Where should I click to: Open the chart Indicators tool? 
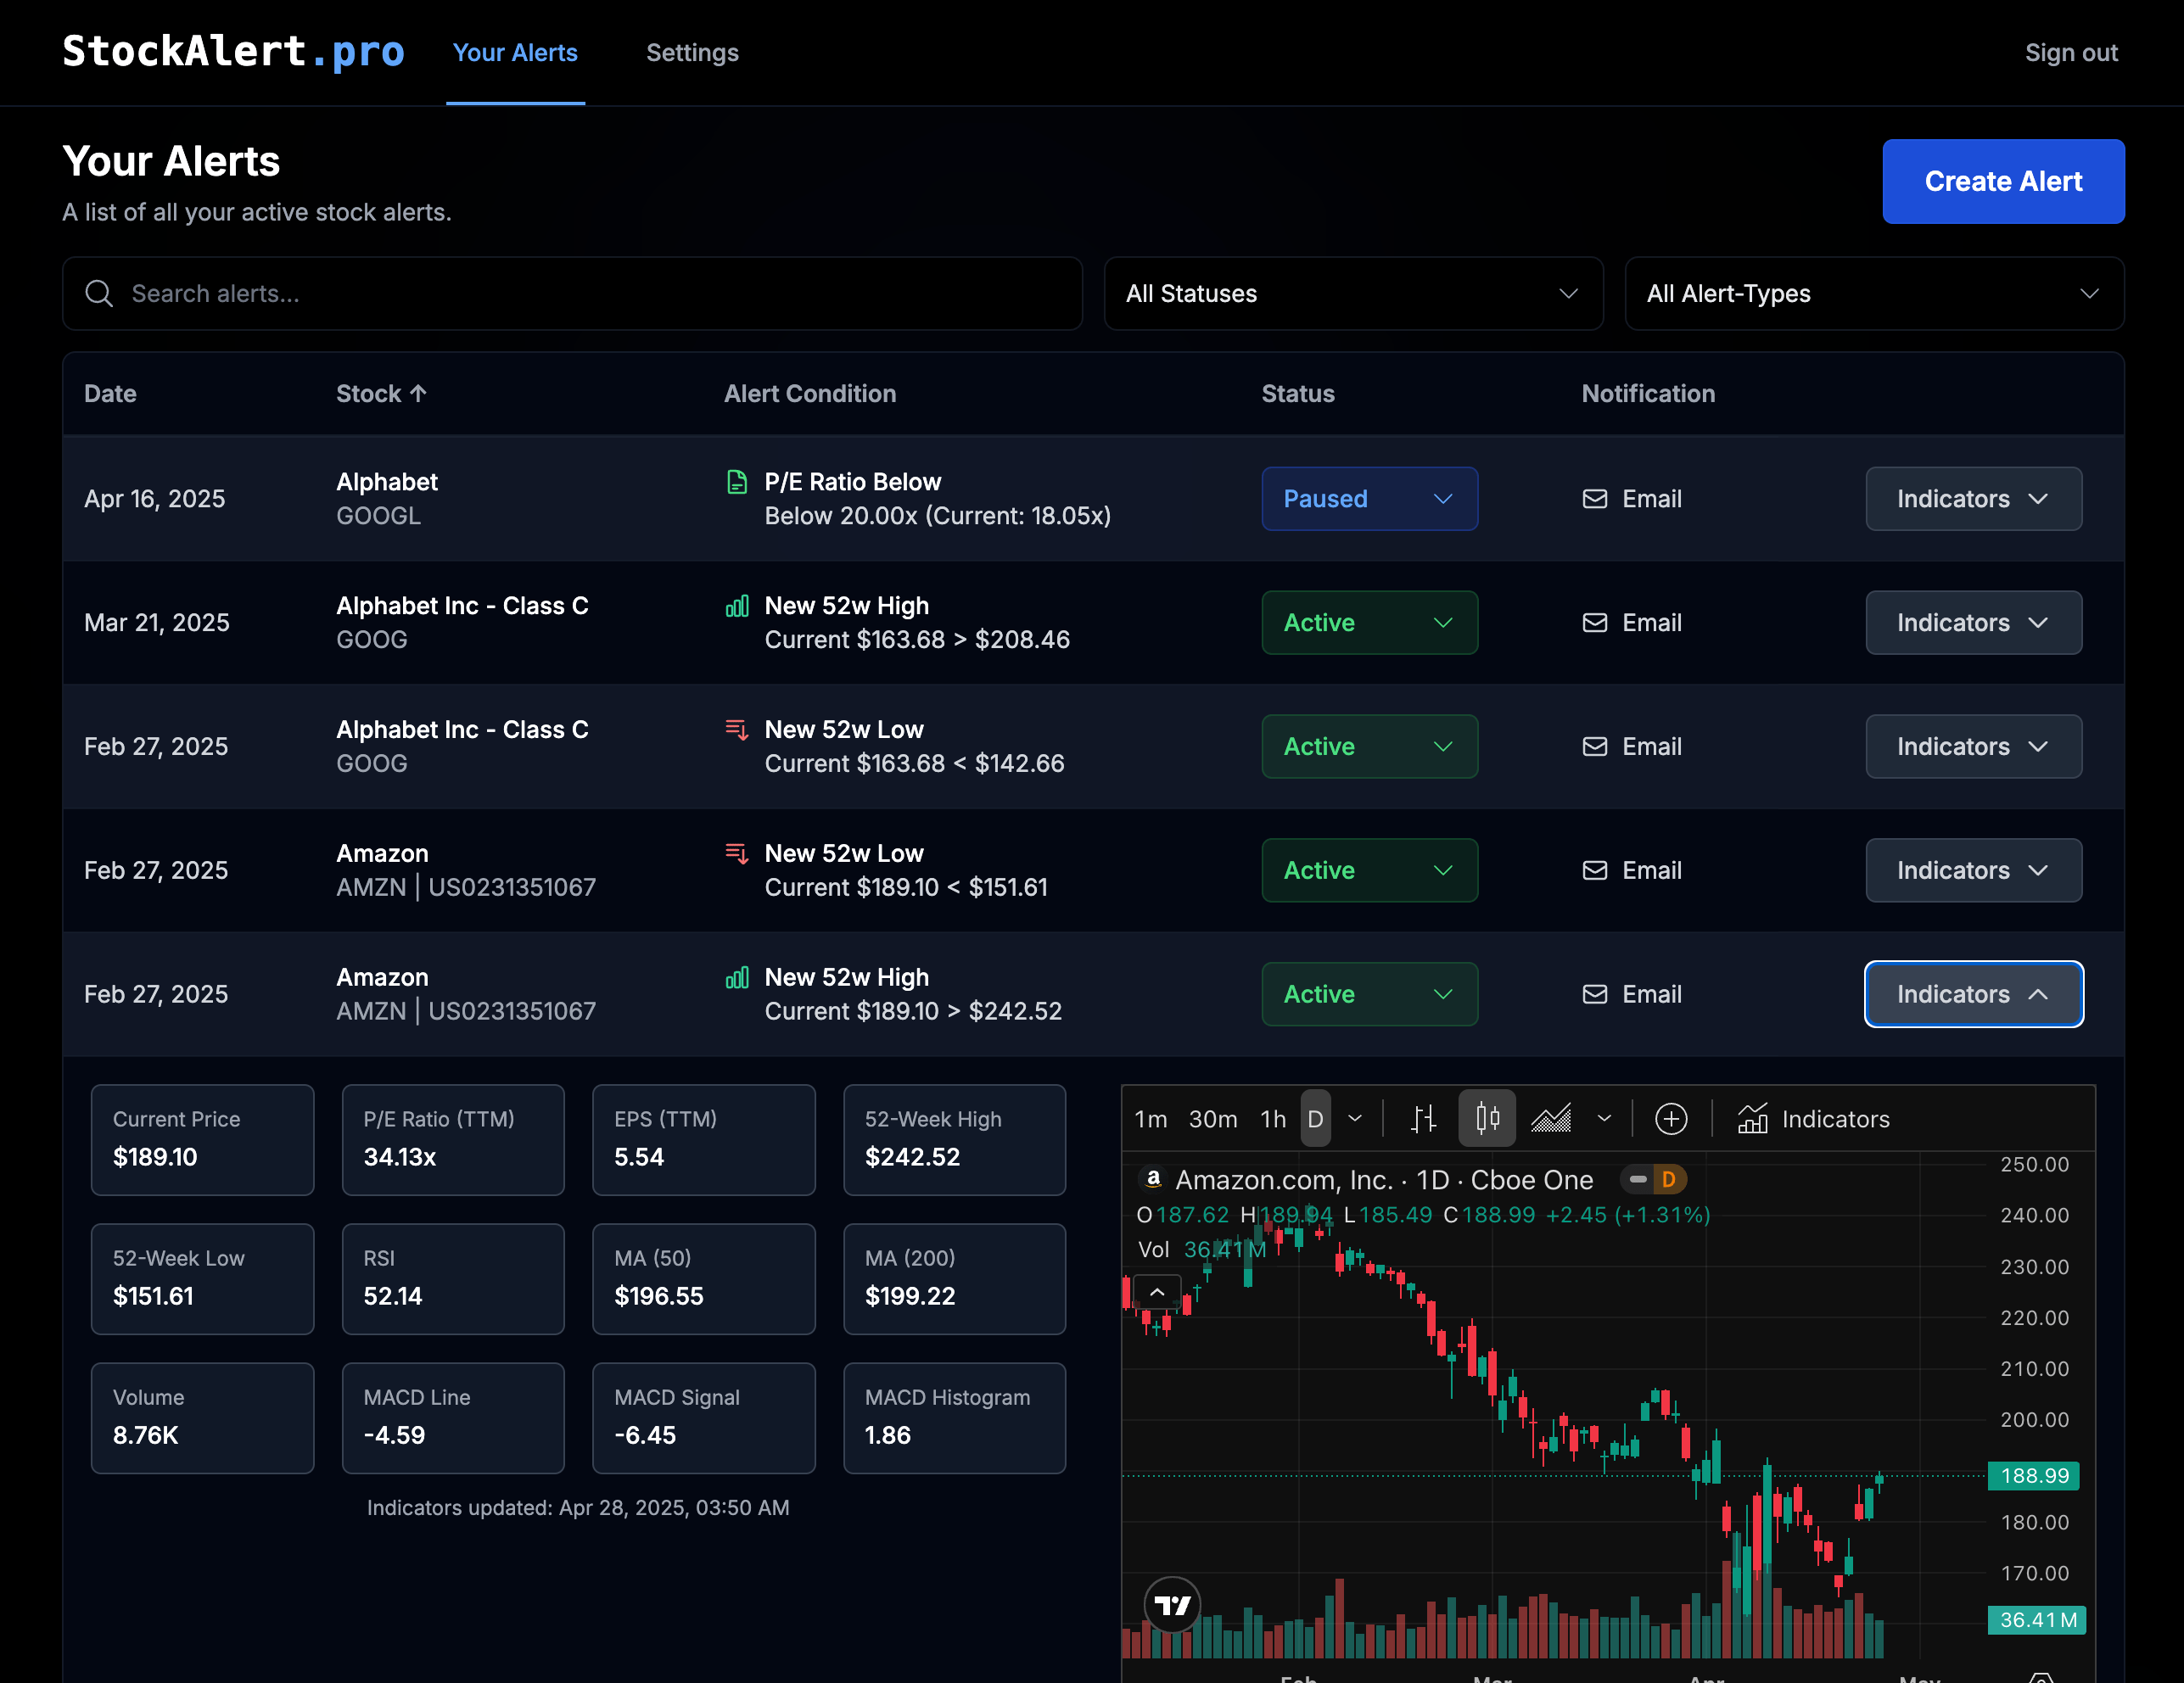[x=1813, y=1118]
